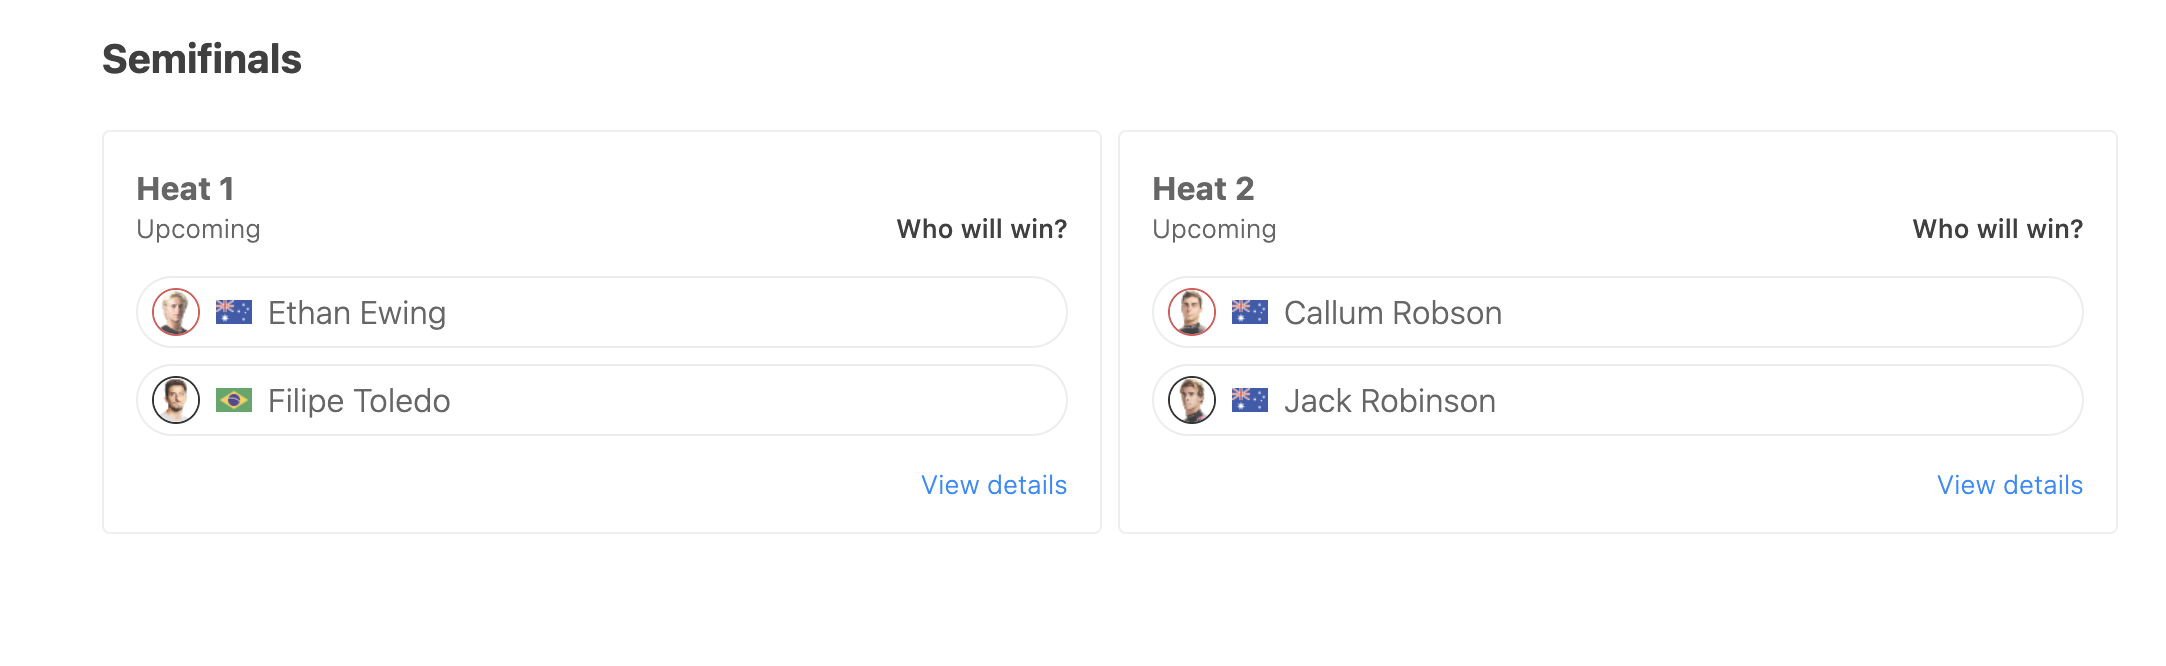Open View details for Heat 2
Screen dimensions: 2166x666
pos(2010,485)
